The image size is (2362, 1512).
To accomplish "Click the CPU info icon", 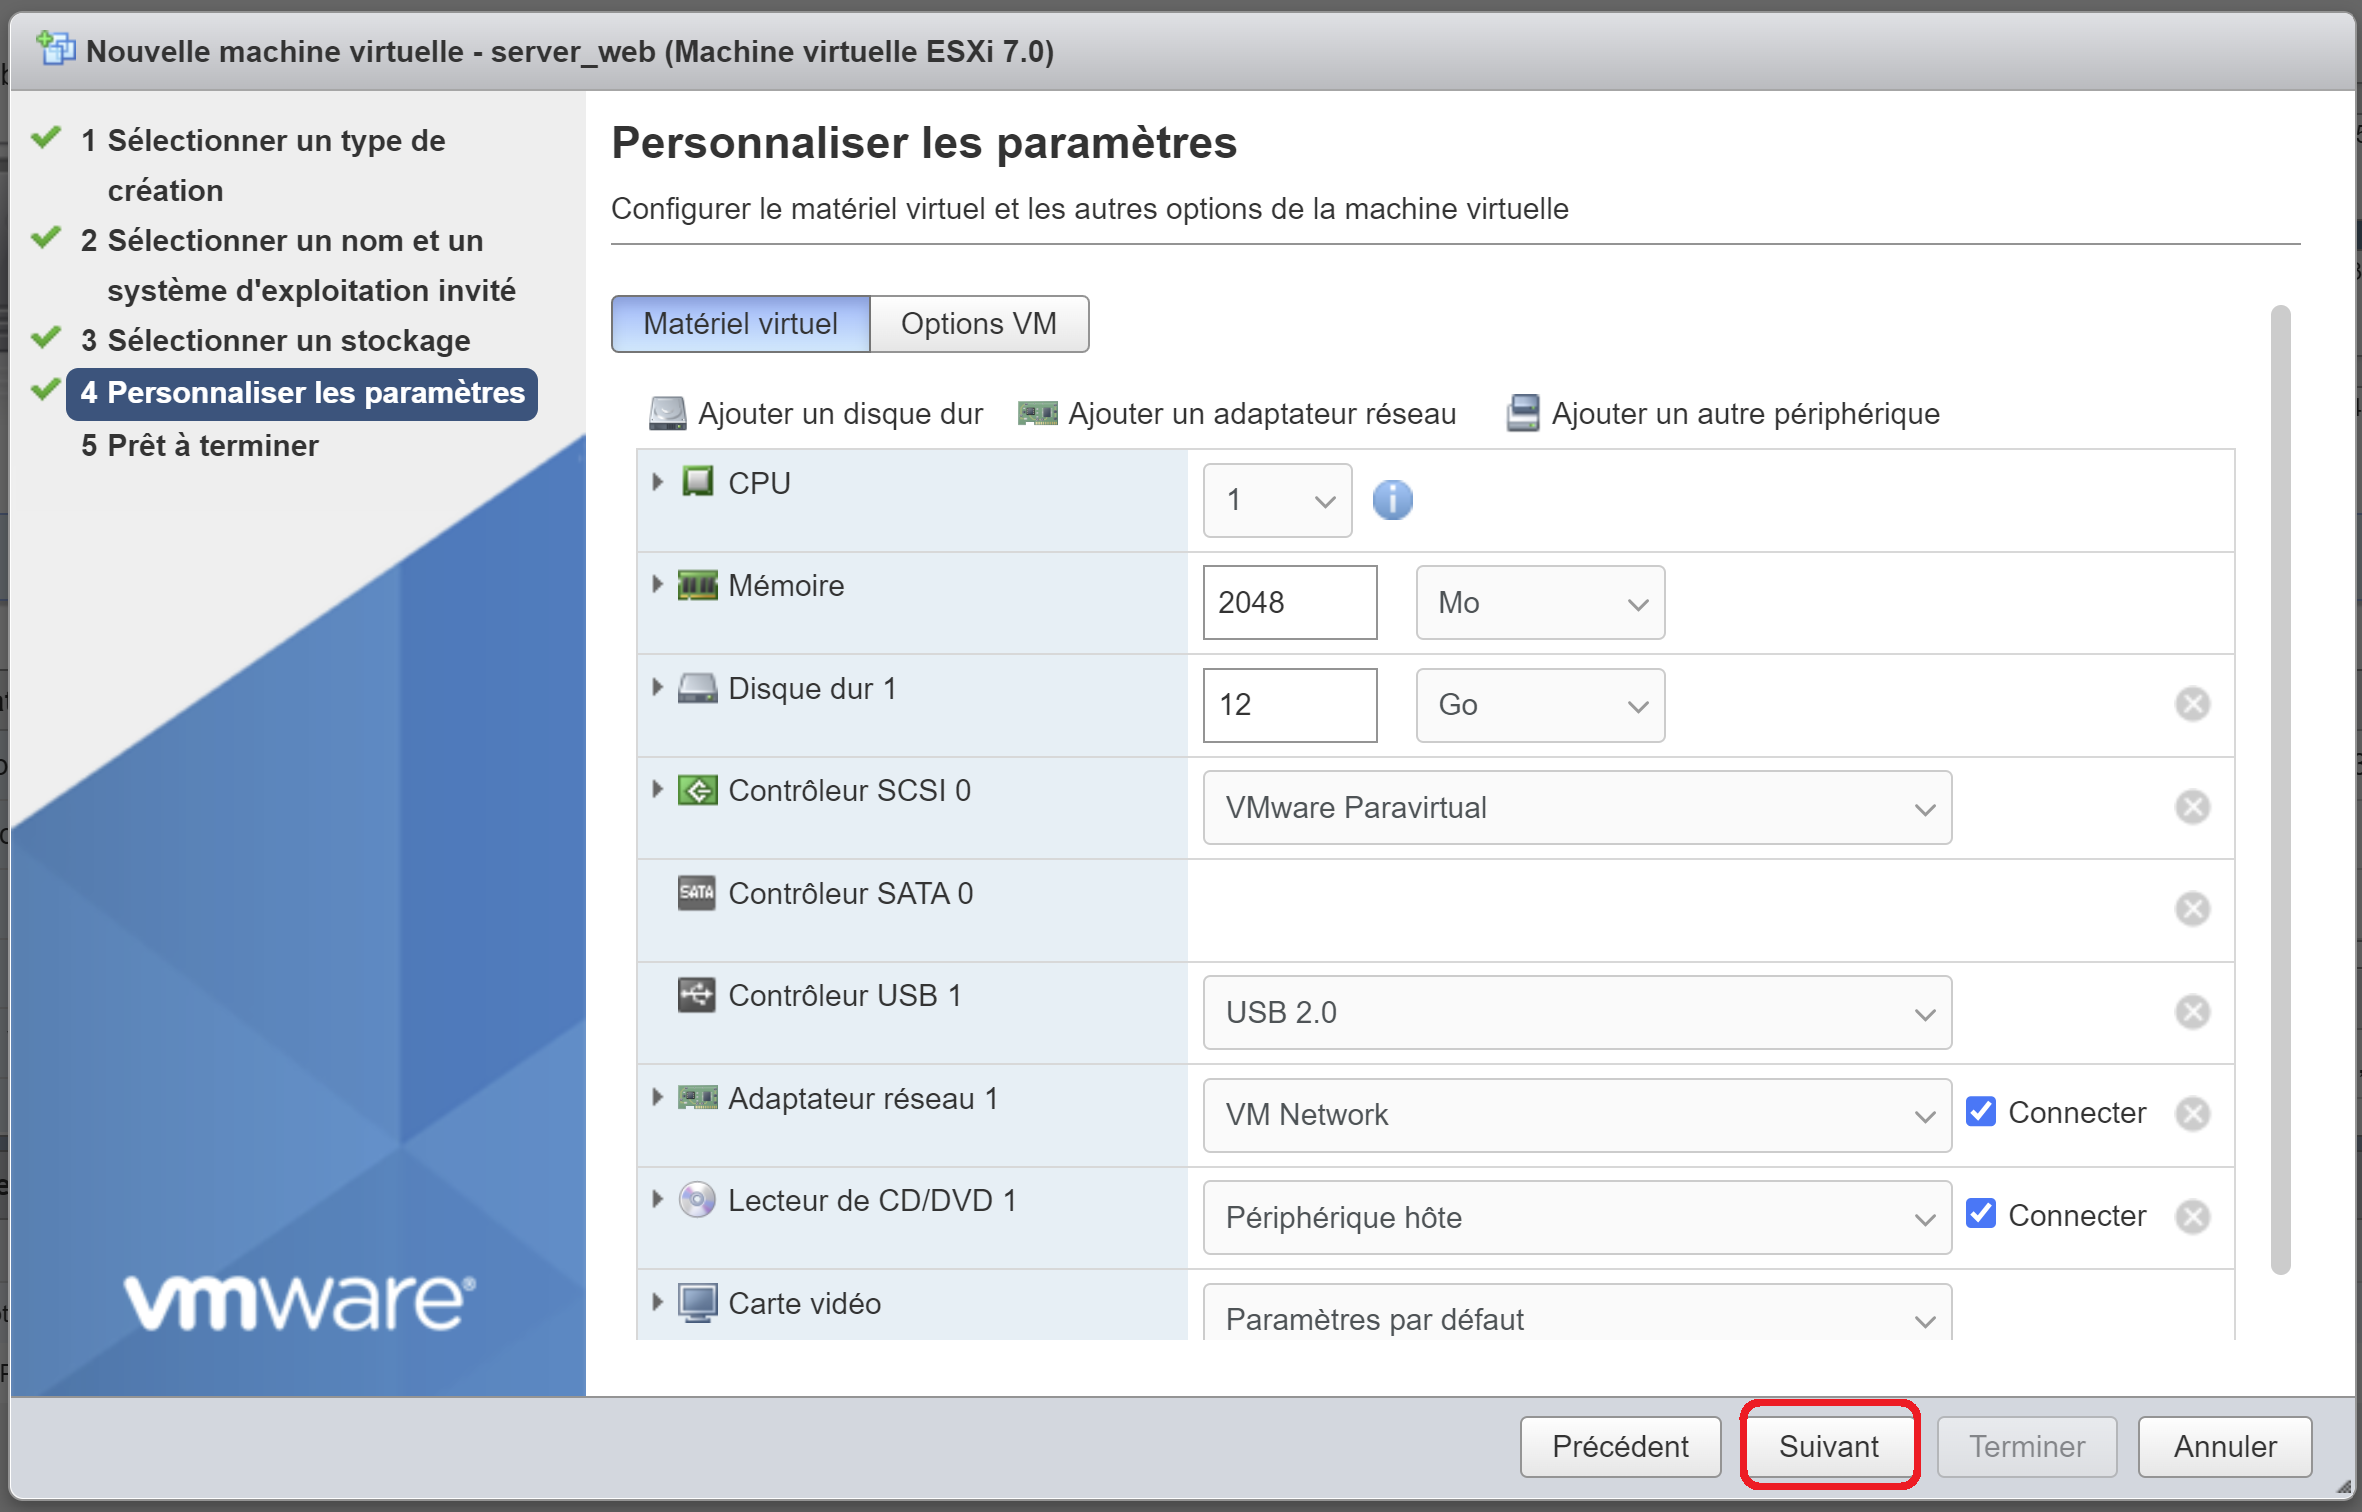I will coord(1392,500).
